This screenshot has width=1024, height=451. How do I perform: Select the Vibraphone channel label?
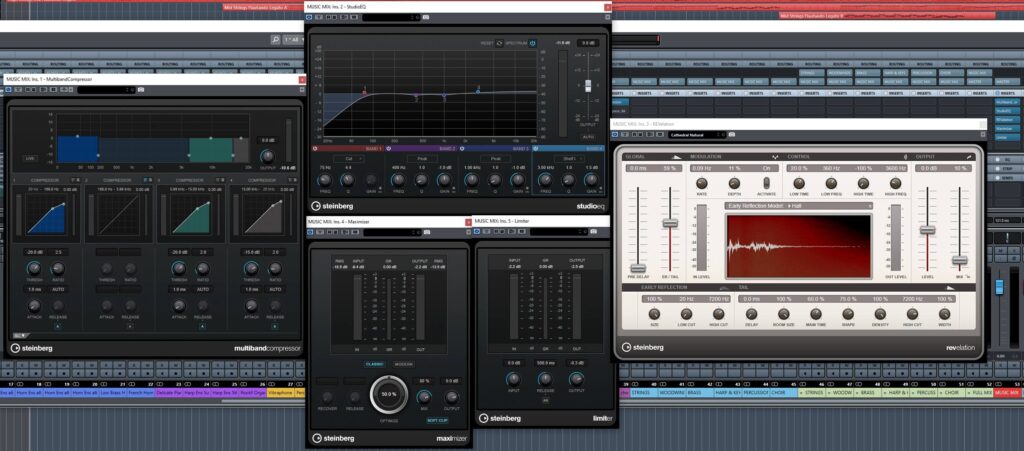click(281, 393)
